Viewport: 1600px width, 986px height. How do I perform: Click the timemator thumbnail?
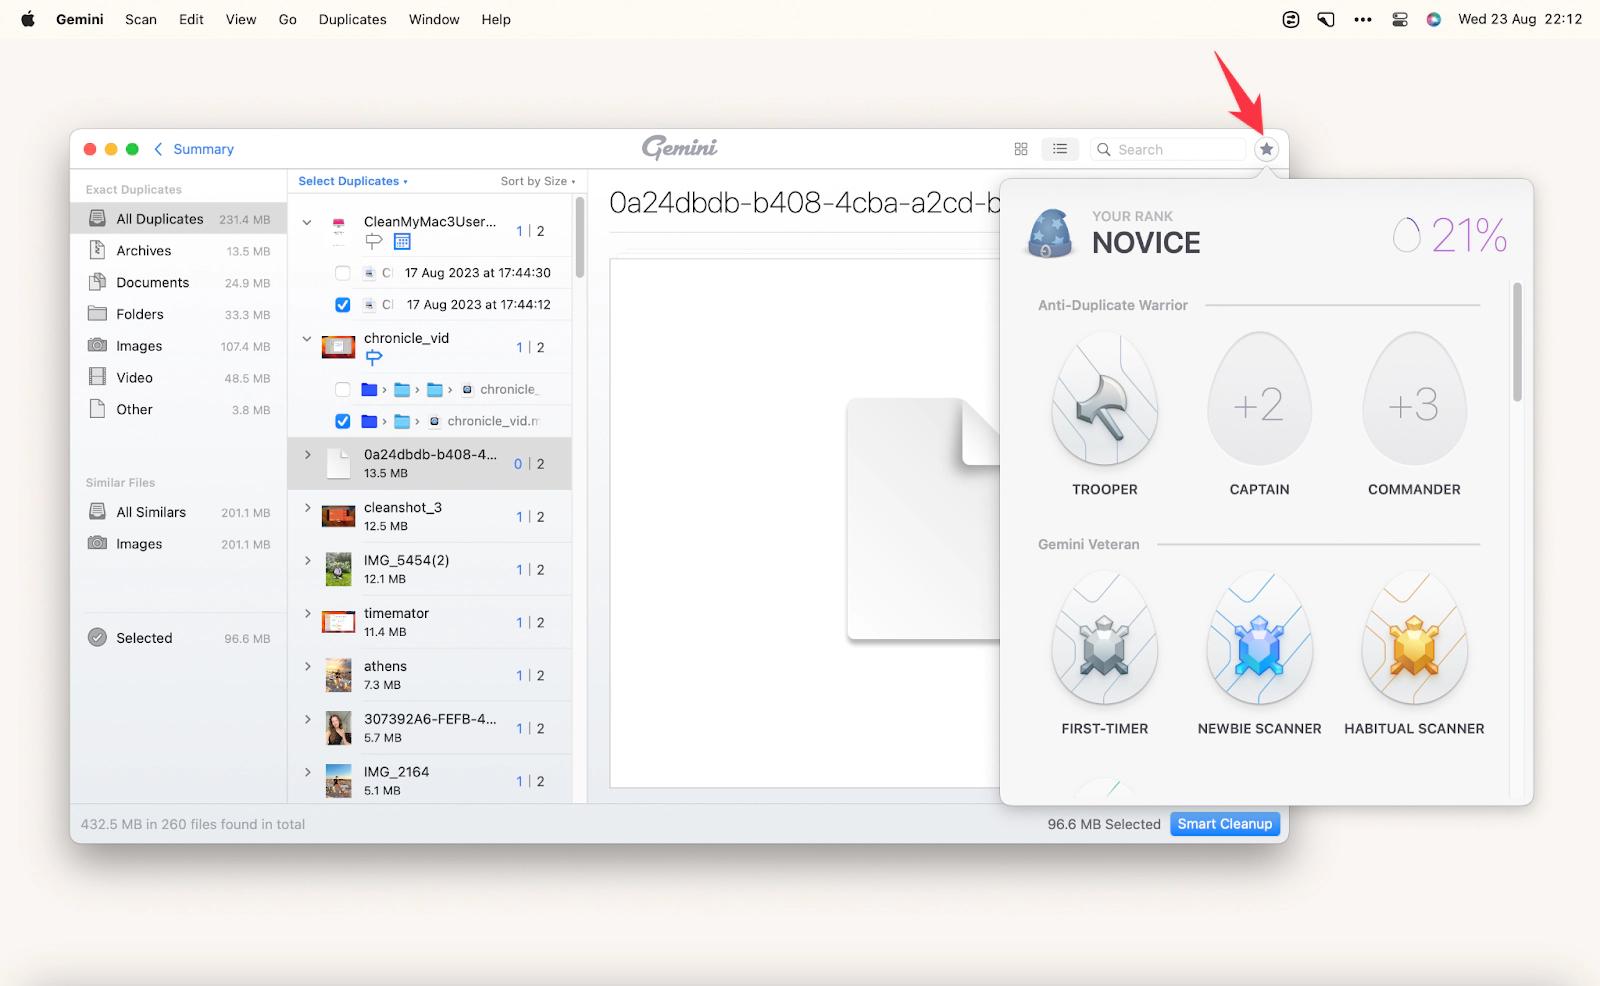(x=338, y=622)
